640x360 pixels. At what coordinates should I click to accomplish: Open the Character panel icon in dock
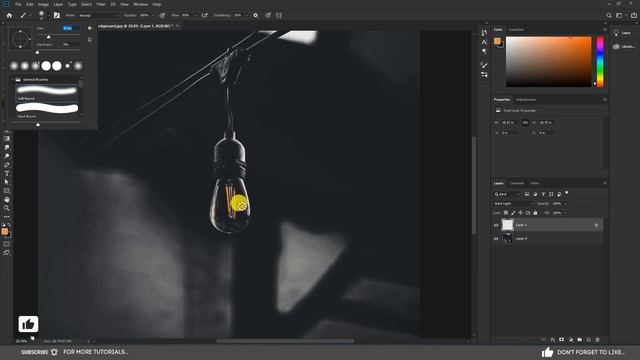[x=484, y=42]
